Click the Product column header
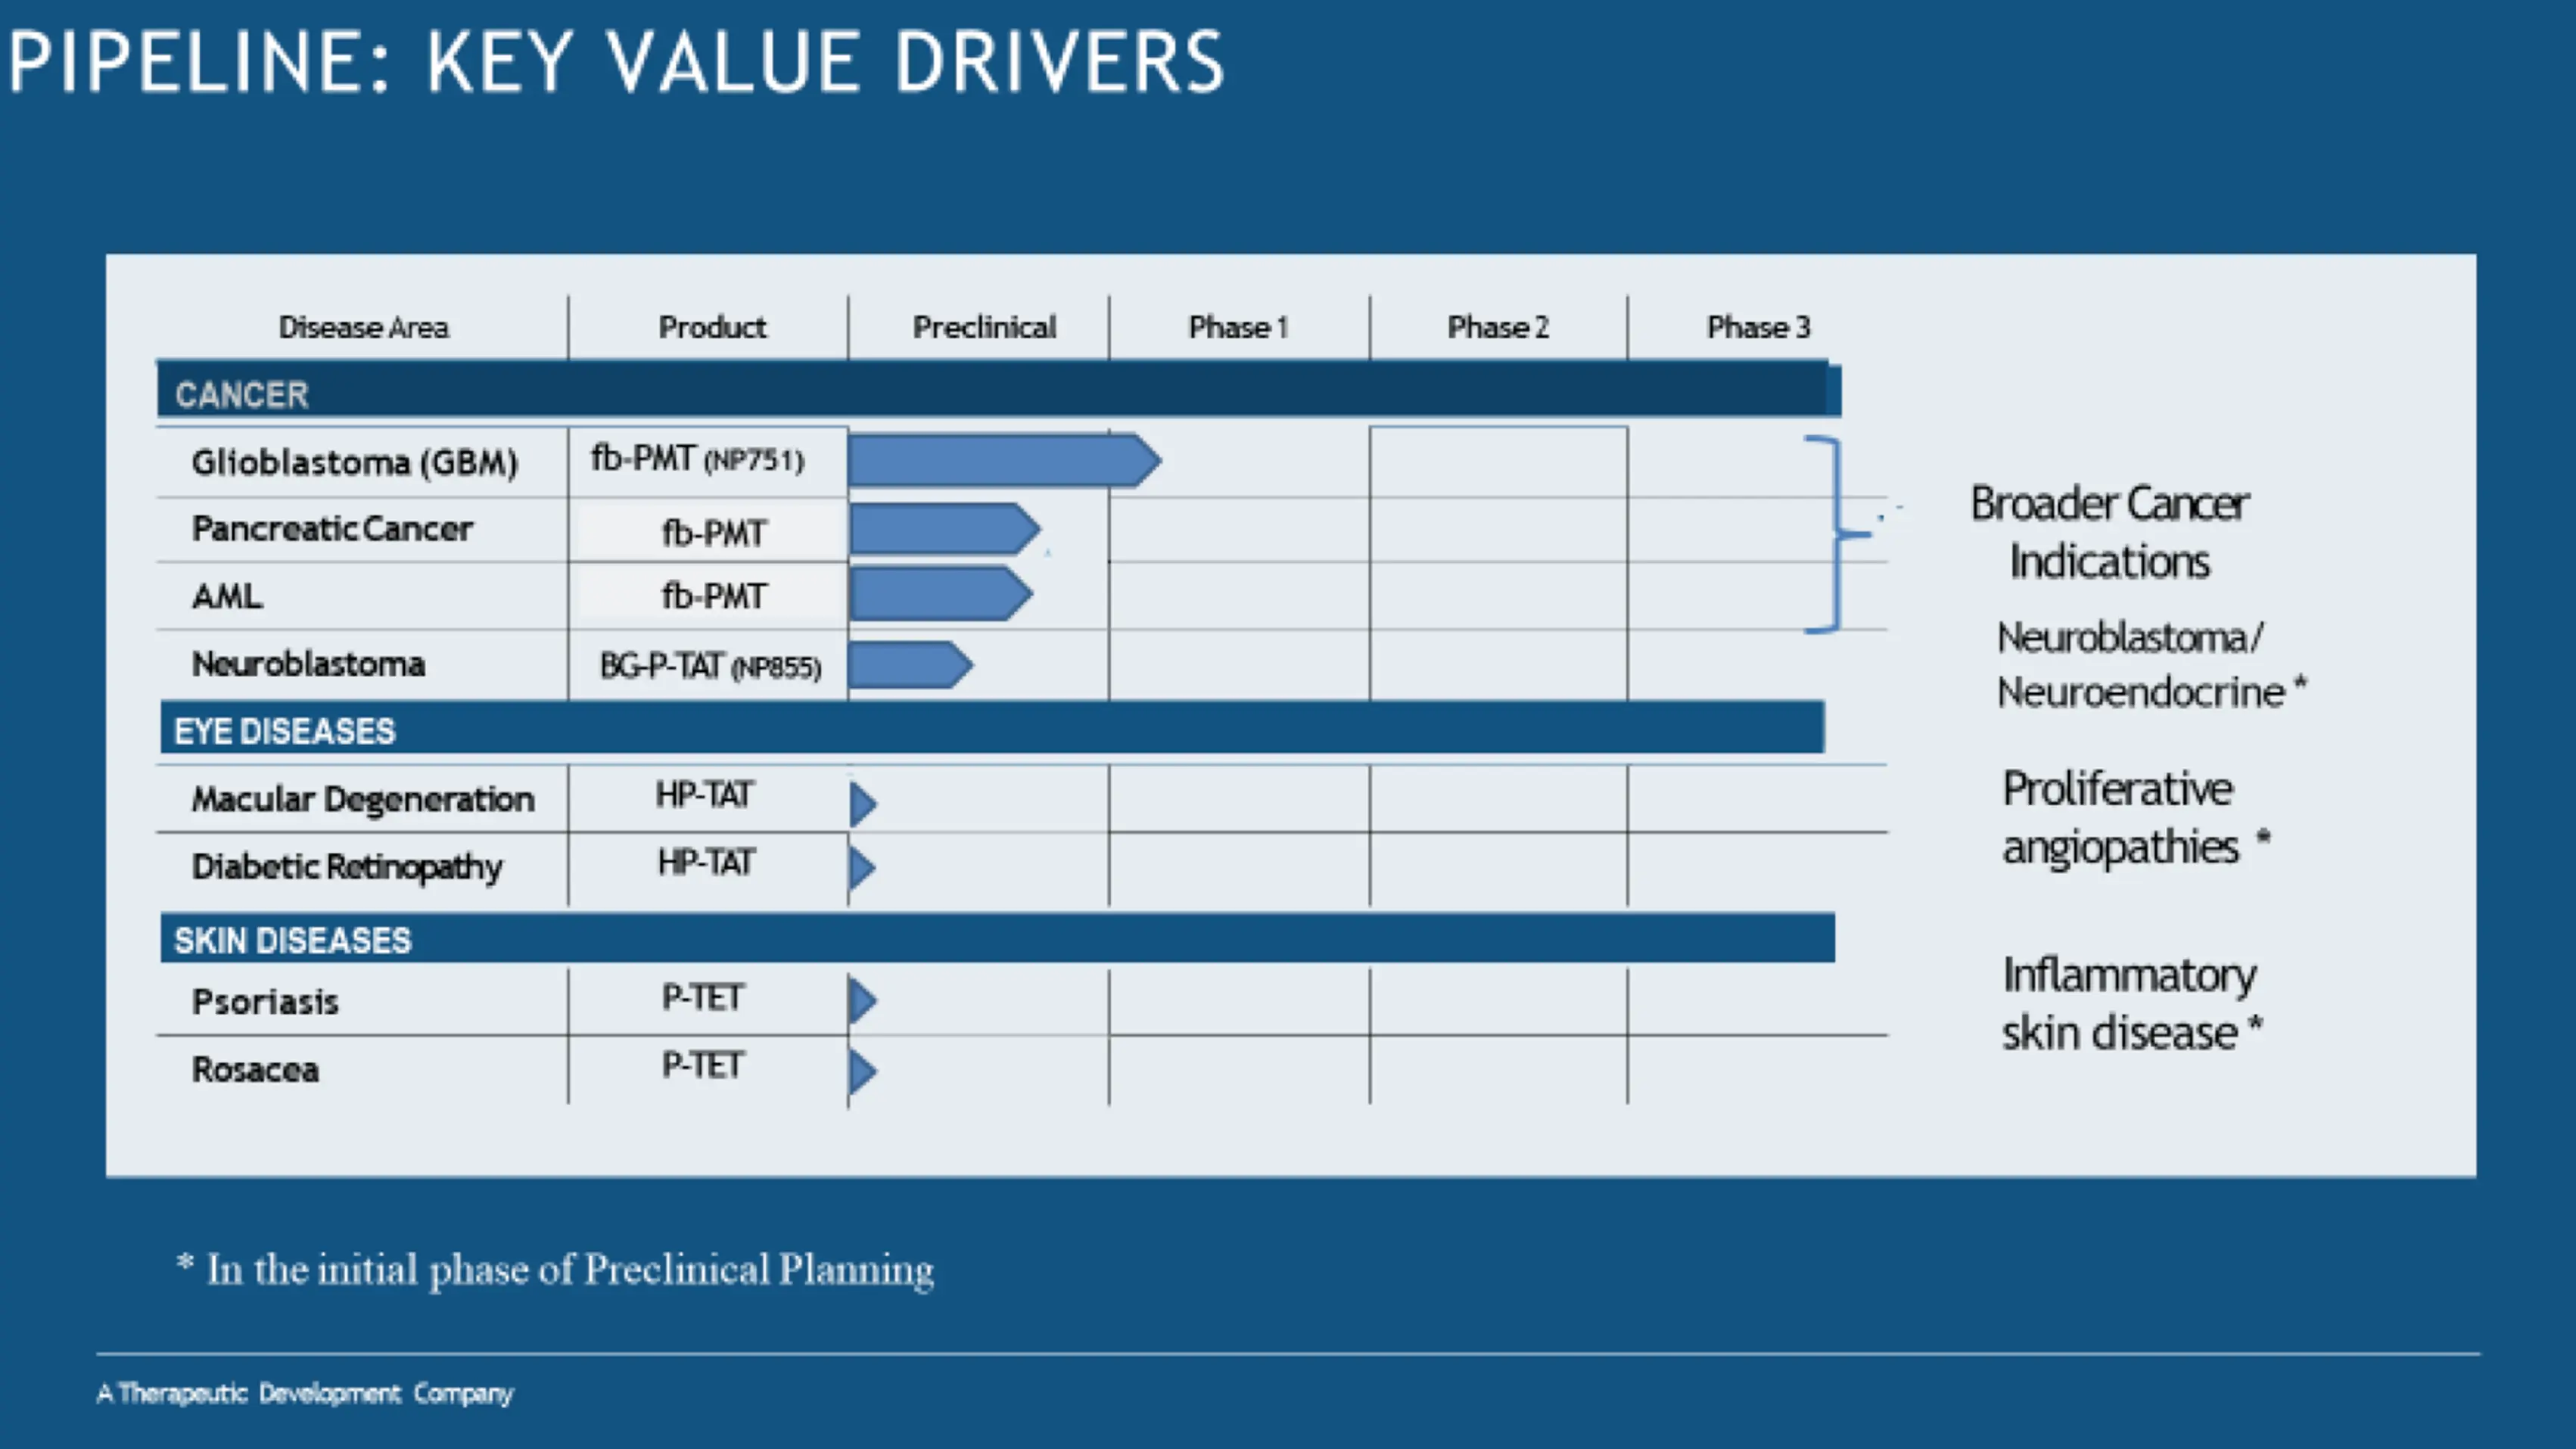The width and height of the screenshot is (2576, 1449). click(x=712, y=327)
